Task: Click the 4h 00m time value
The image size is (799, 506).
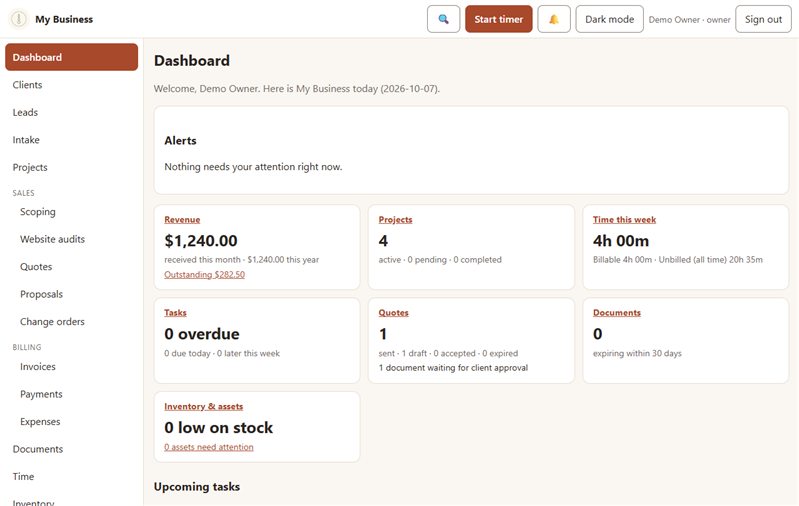Action: [x=621, y=241]
